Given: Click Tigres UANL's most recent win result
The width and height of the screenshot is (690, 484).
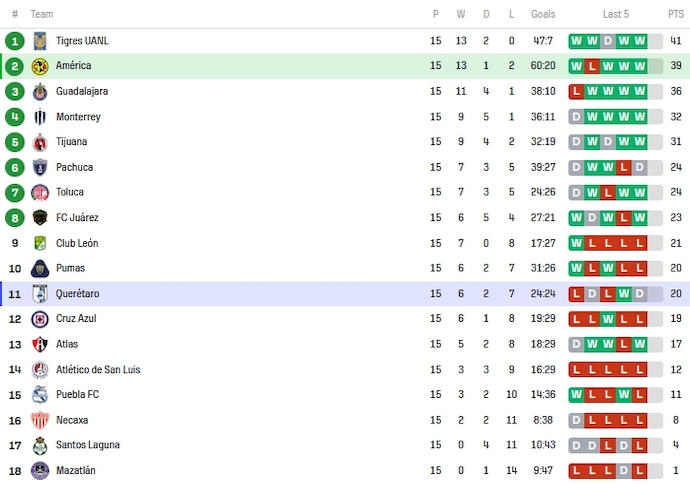Looking at the screenshot, I should point(639,41).
